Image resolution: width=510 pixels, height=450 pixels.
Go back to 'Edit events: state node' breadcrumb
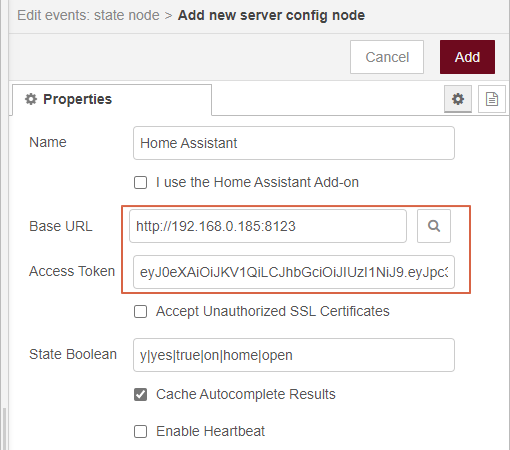tap(88, 15)
